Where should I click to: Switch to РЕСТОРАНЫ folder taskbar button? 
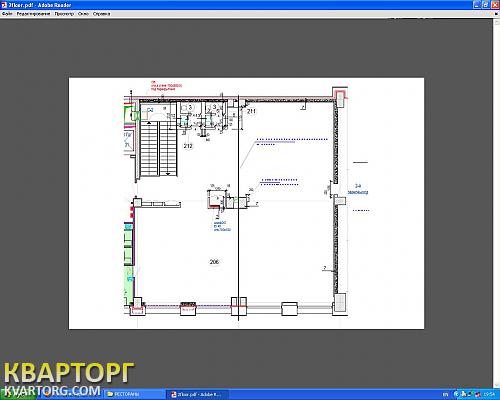click(134, 394)
